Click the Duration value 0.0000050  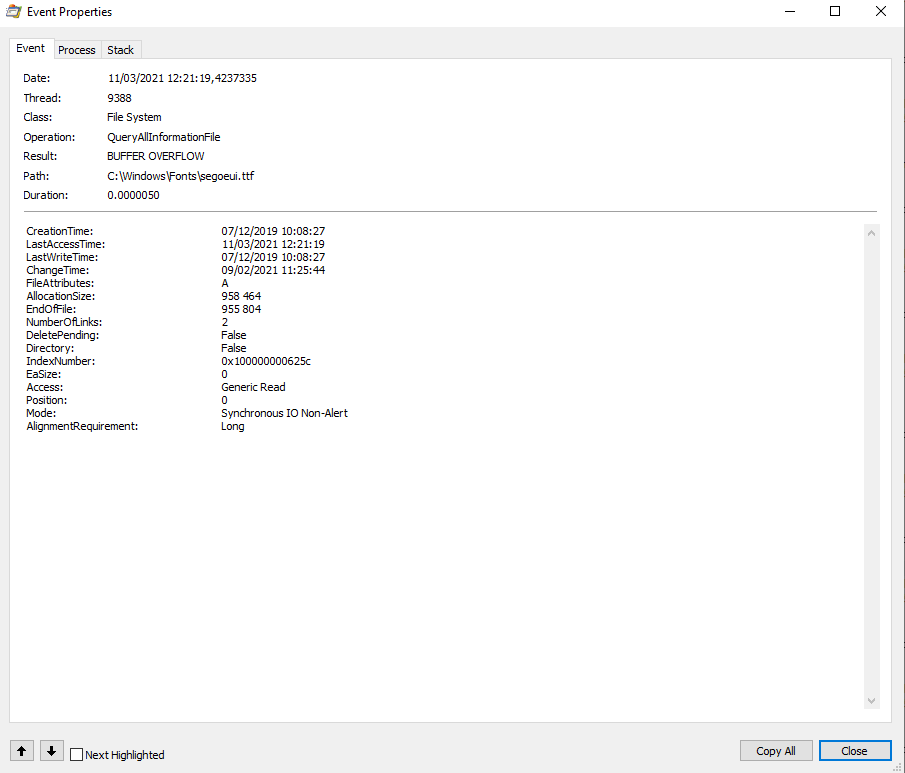[133, 195]
